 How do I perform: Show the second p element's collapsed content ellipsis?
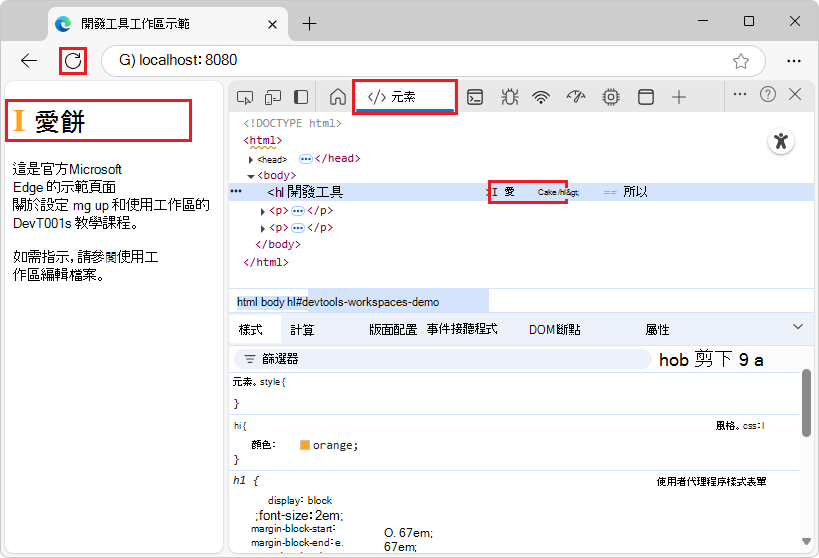298,228
